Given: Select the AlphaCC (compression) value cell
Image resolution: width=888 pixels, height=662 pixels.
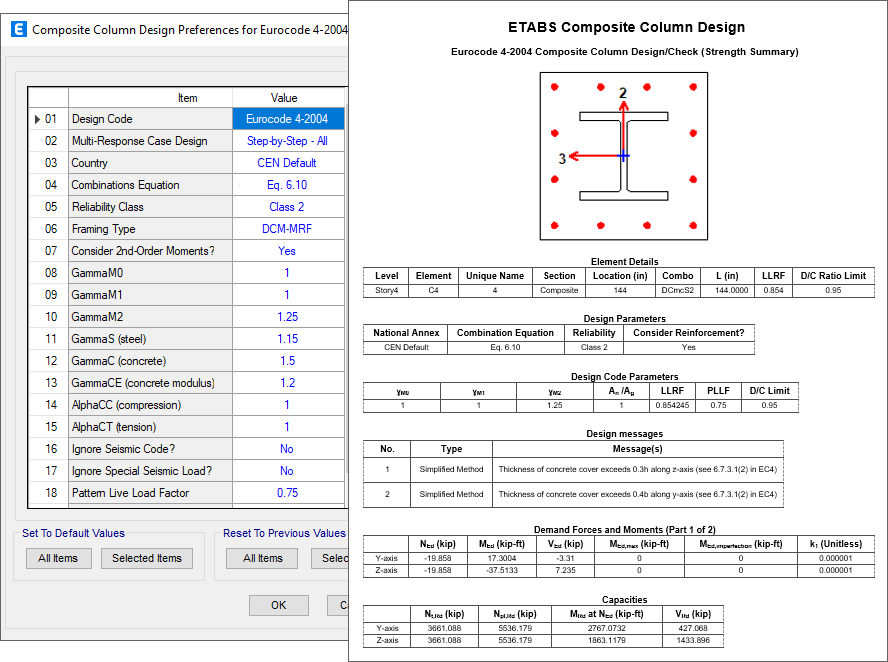Looking at the screenshot, I should click(x=288, y=405).
